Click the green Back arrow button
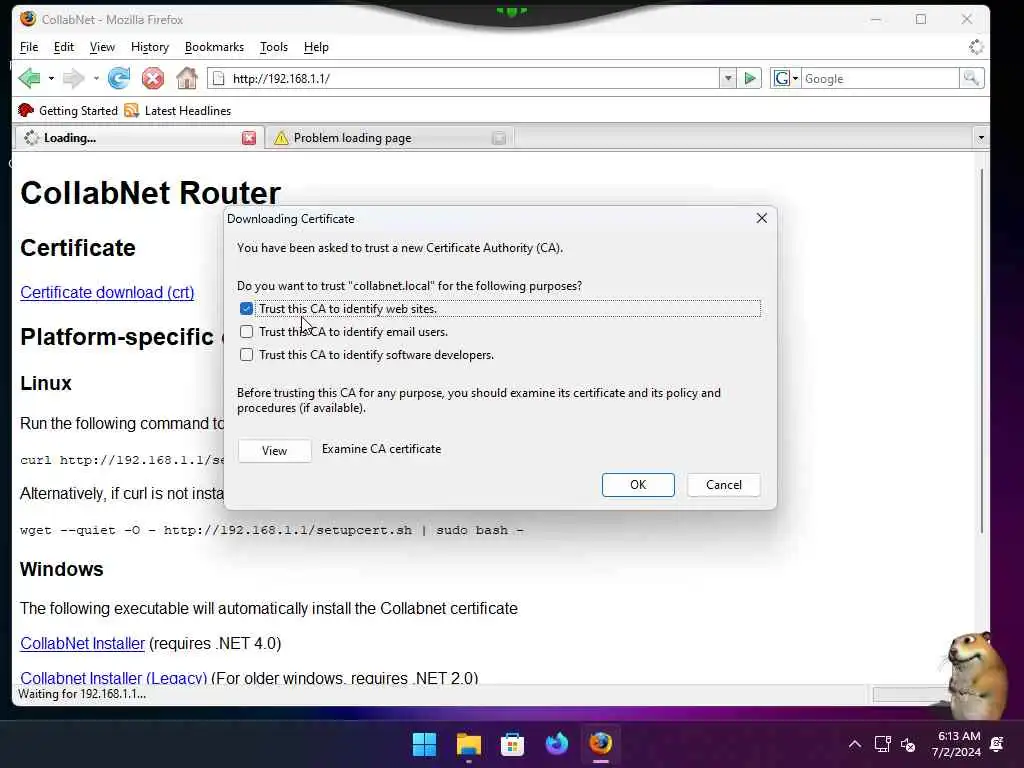This screenshot has height=768, width=1024. (x=29, y=78)
